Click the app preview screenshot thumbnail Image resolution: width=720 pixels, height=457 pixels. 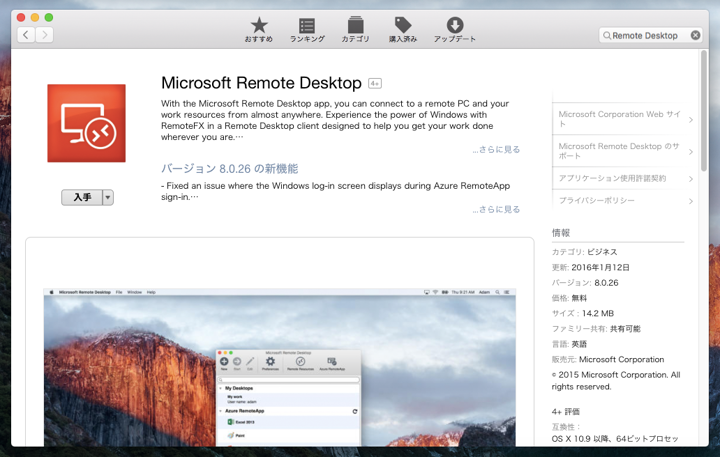pos(280,367)
